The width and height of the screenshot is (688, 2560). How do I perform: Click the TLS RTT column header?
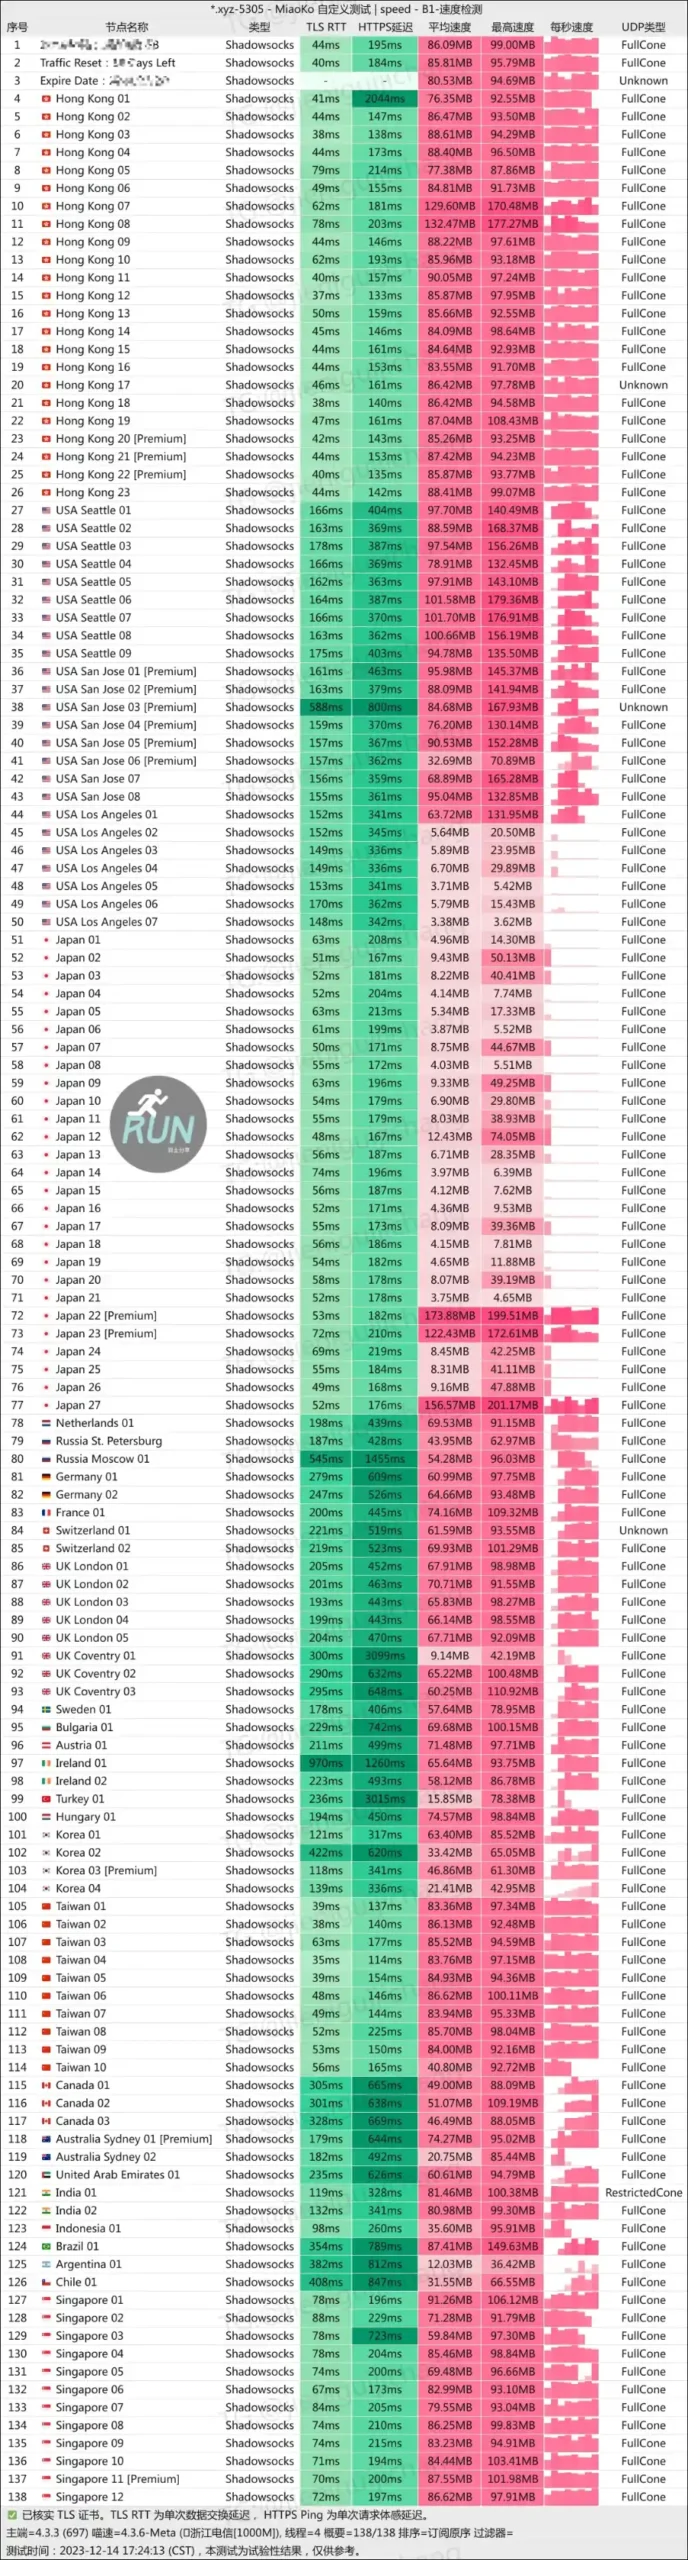(326, 27)
